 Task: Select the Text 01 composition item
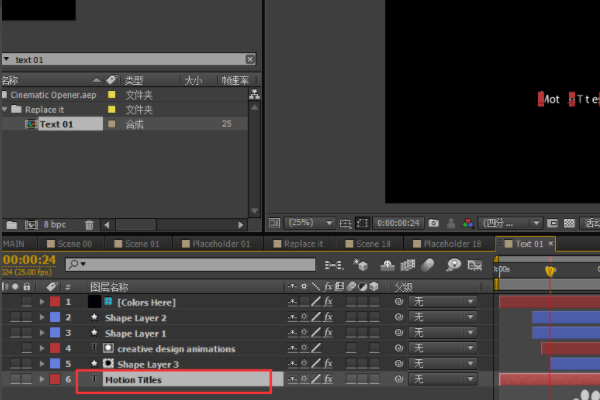[x=56, y=124]
